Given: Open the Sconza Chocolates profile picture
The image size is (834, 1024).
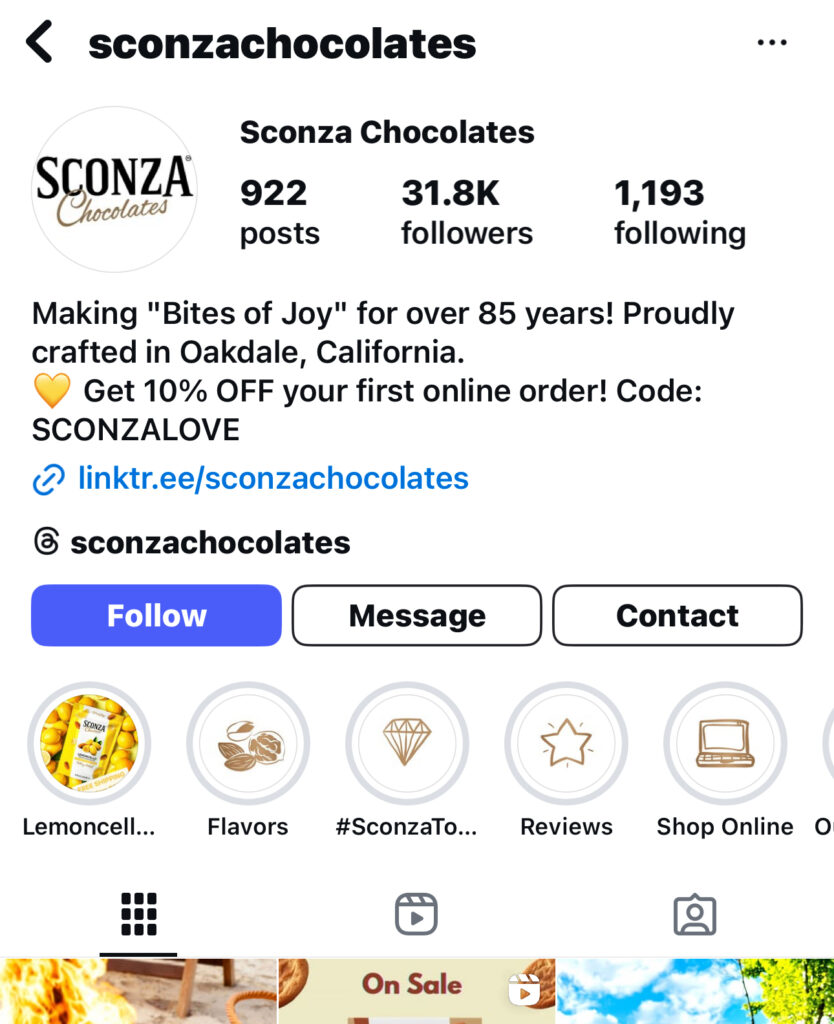Looking at the screenshot, I should (114, 190).
